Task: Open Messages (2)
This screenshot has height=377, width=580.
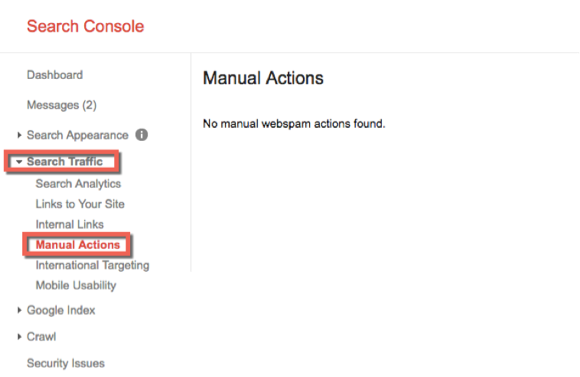Action: click(61, 105)
